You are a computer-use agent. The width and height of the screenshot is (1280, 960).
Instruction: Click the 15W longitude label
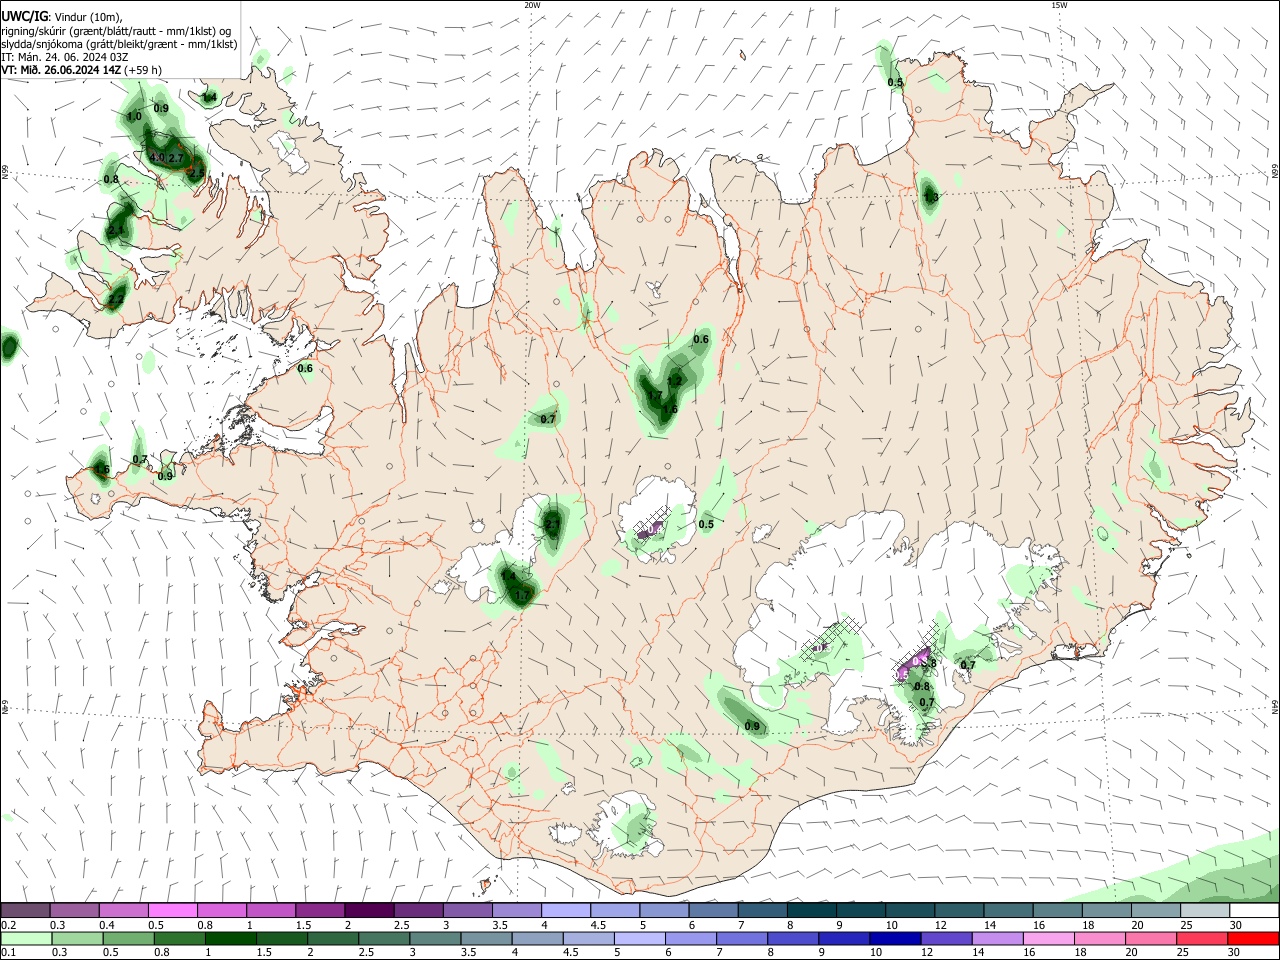point(1059,5)
